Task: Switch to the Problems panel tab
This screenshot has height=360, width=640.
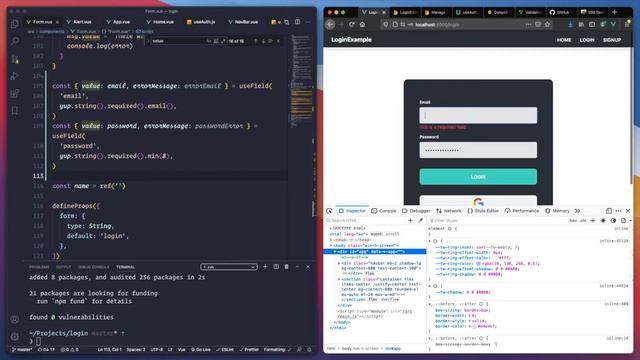Action: [39, 267]
